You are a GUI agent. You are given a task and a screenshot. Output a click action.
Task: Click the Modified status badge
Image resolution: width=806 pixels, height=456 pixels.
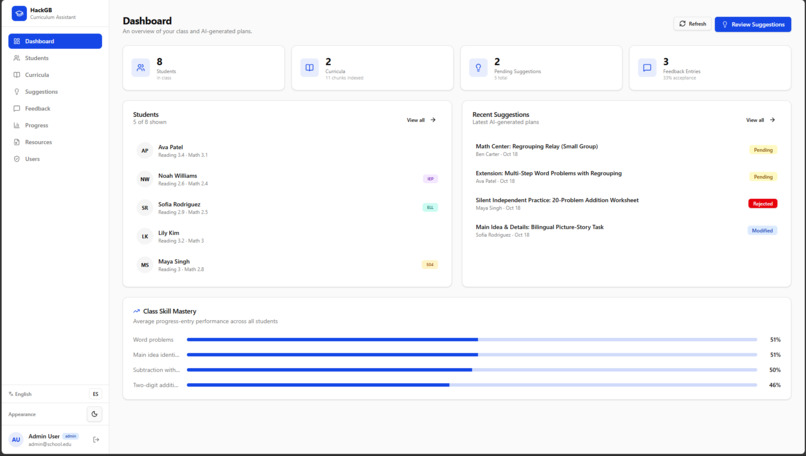(x=762, y=230)
